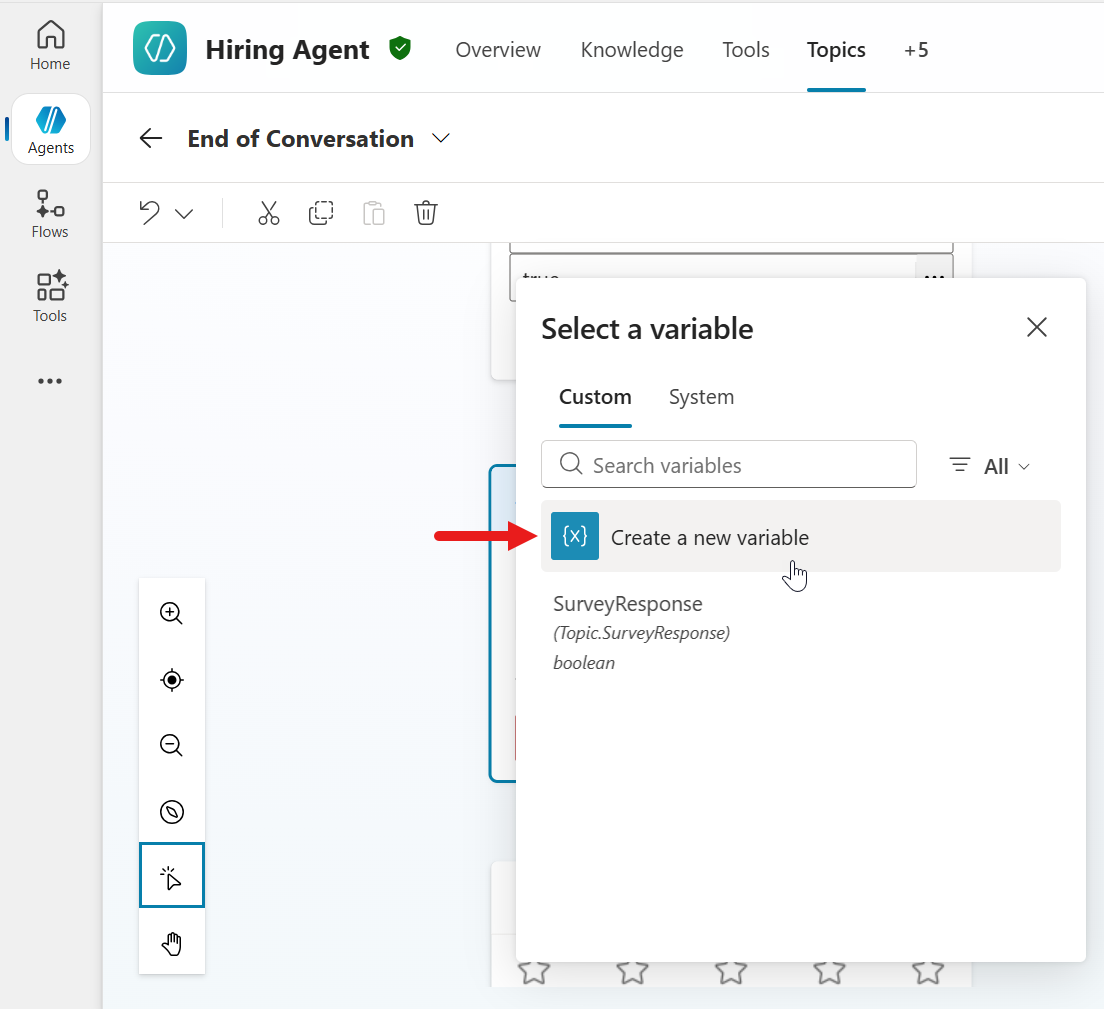Create a new variable
This screenshot has height=1009, width=1104.
[710, 537]
